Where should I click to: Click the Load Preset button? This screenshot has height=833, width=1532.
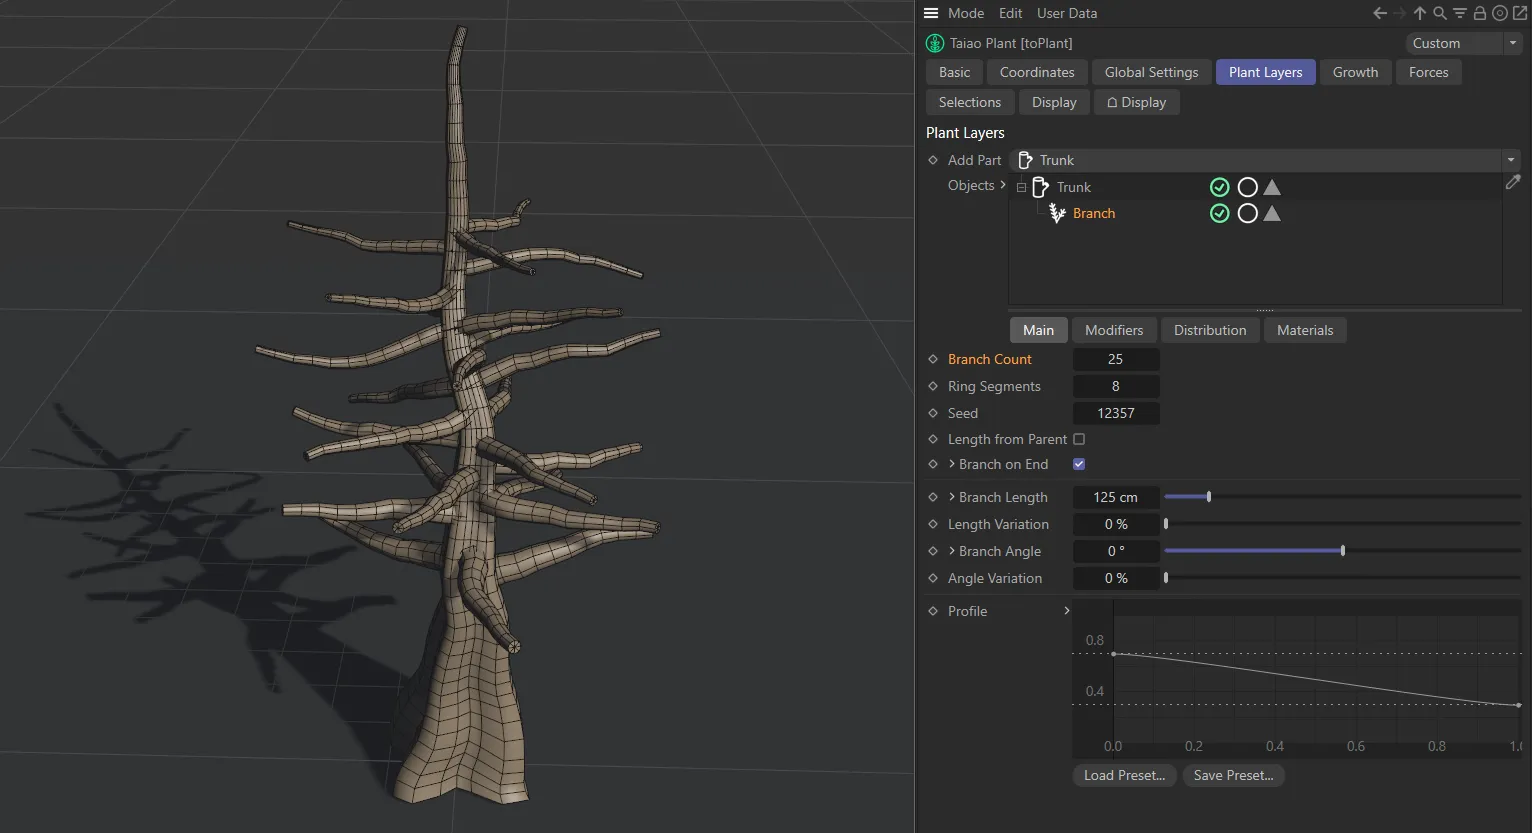pyautogui.click(x=1123, y=775)
